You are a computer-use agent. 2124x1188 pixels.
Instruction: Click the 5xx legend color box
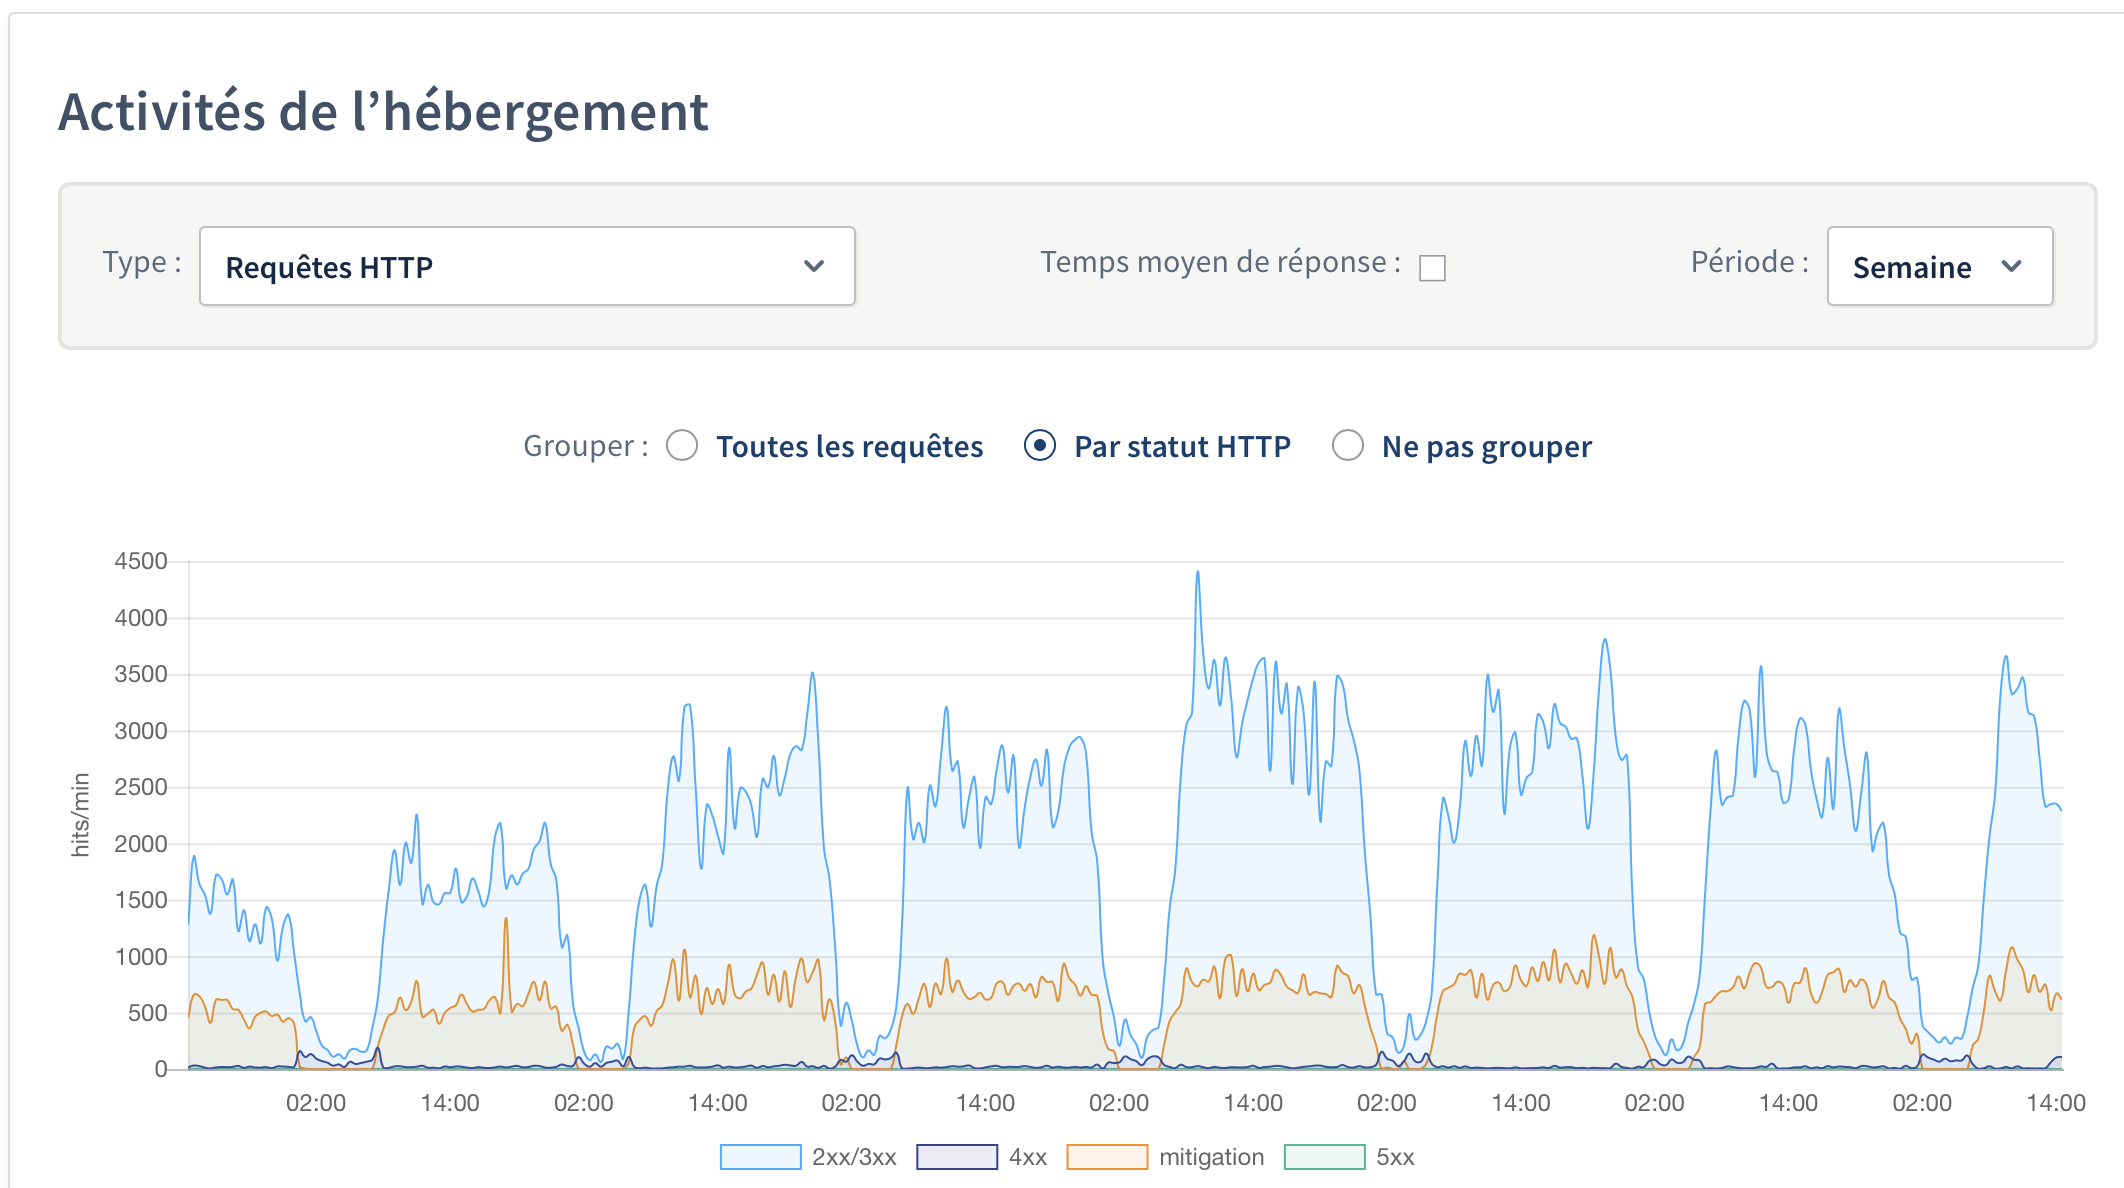1324,1157
